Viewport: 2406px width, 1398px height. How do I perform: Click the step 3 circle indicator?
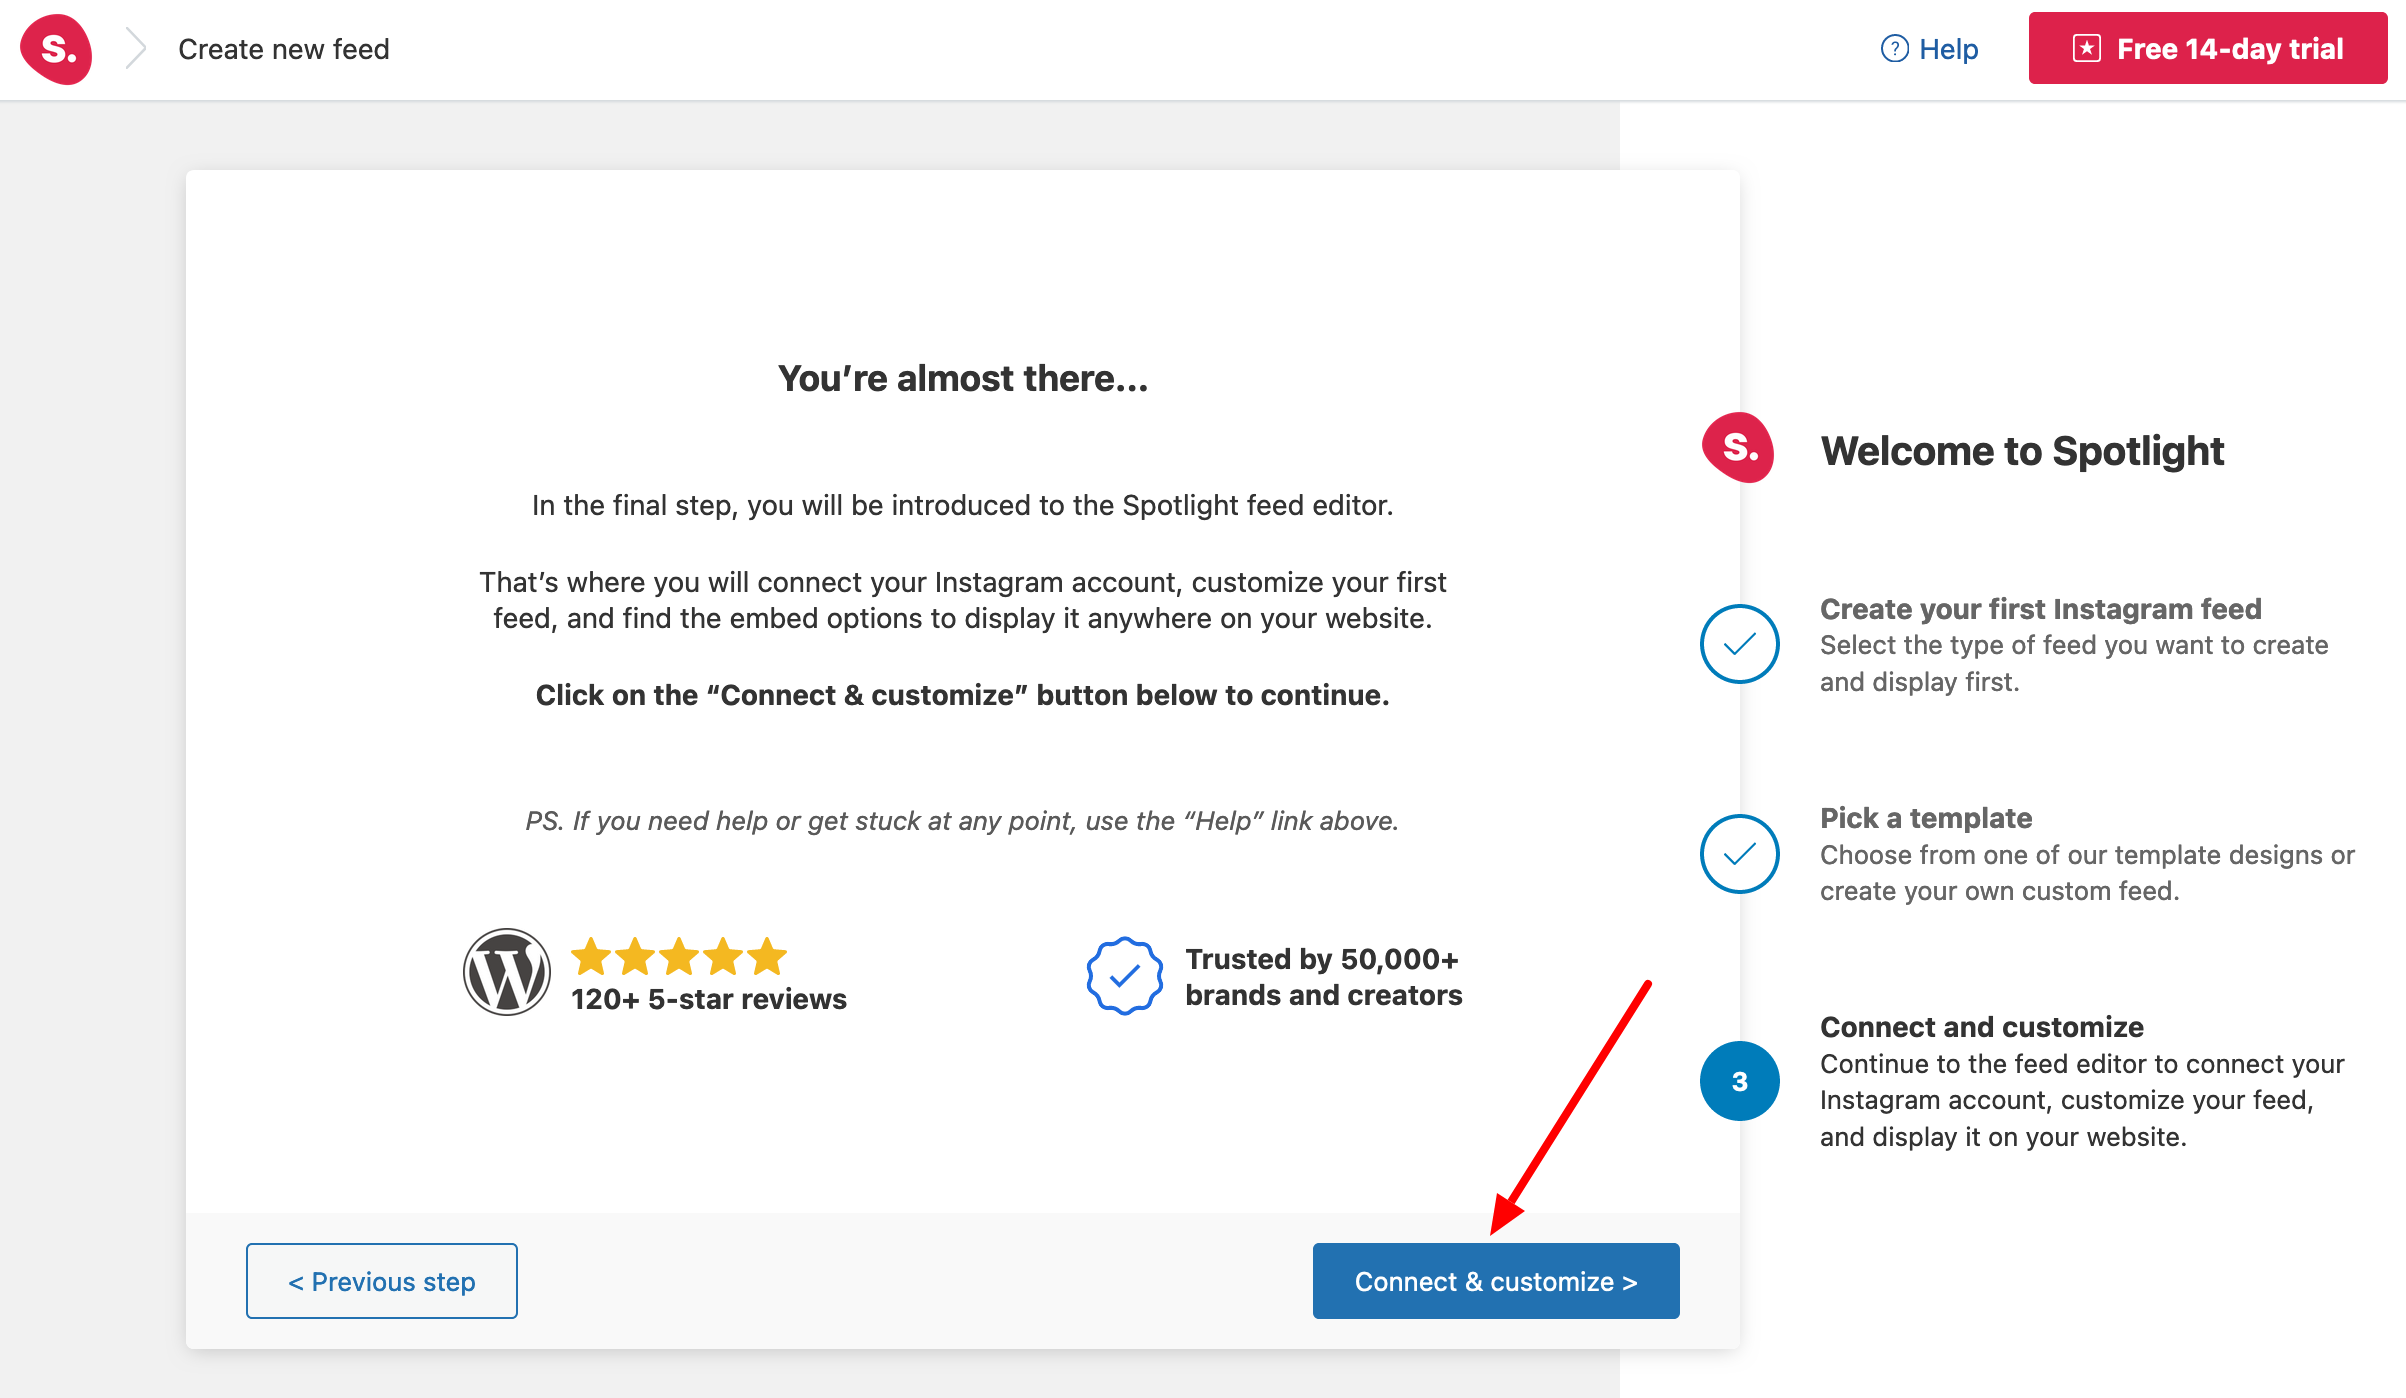click(1740, 1081)
